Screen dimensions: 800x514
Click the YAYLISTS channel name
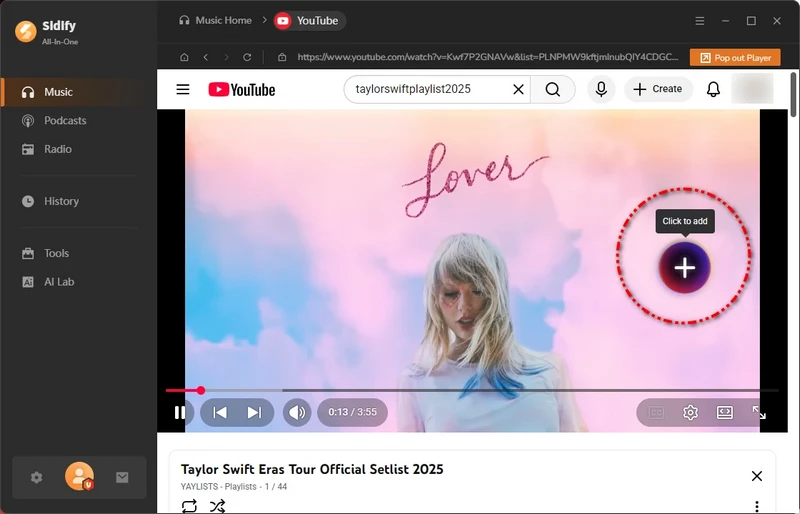[199, 486]
